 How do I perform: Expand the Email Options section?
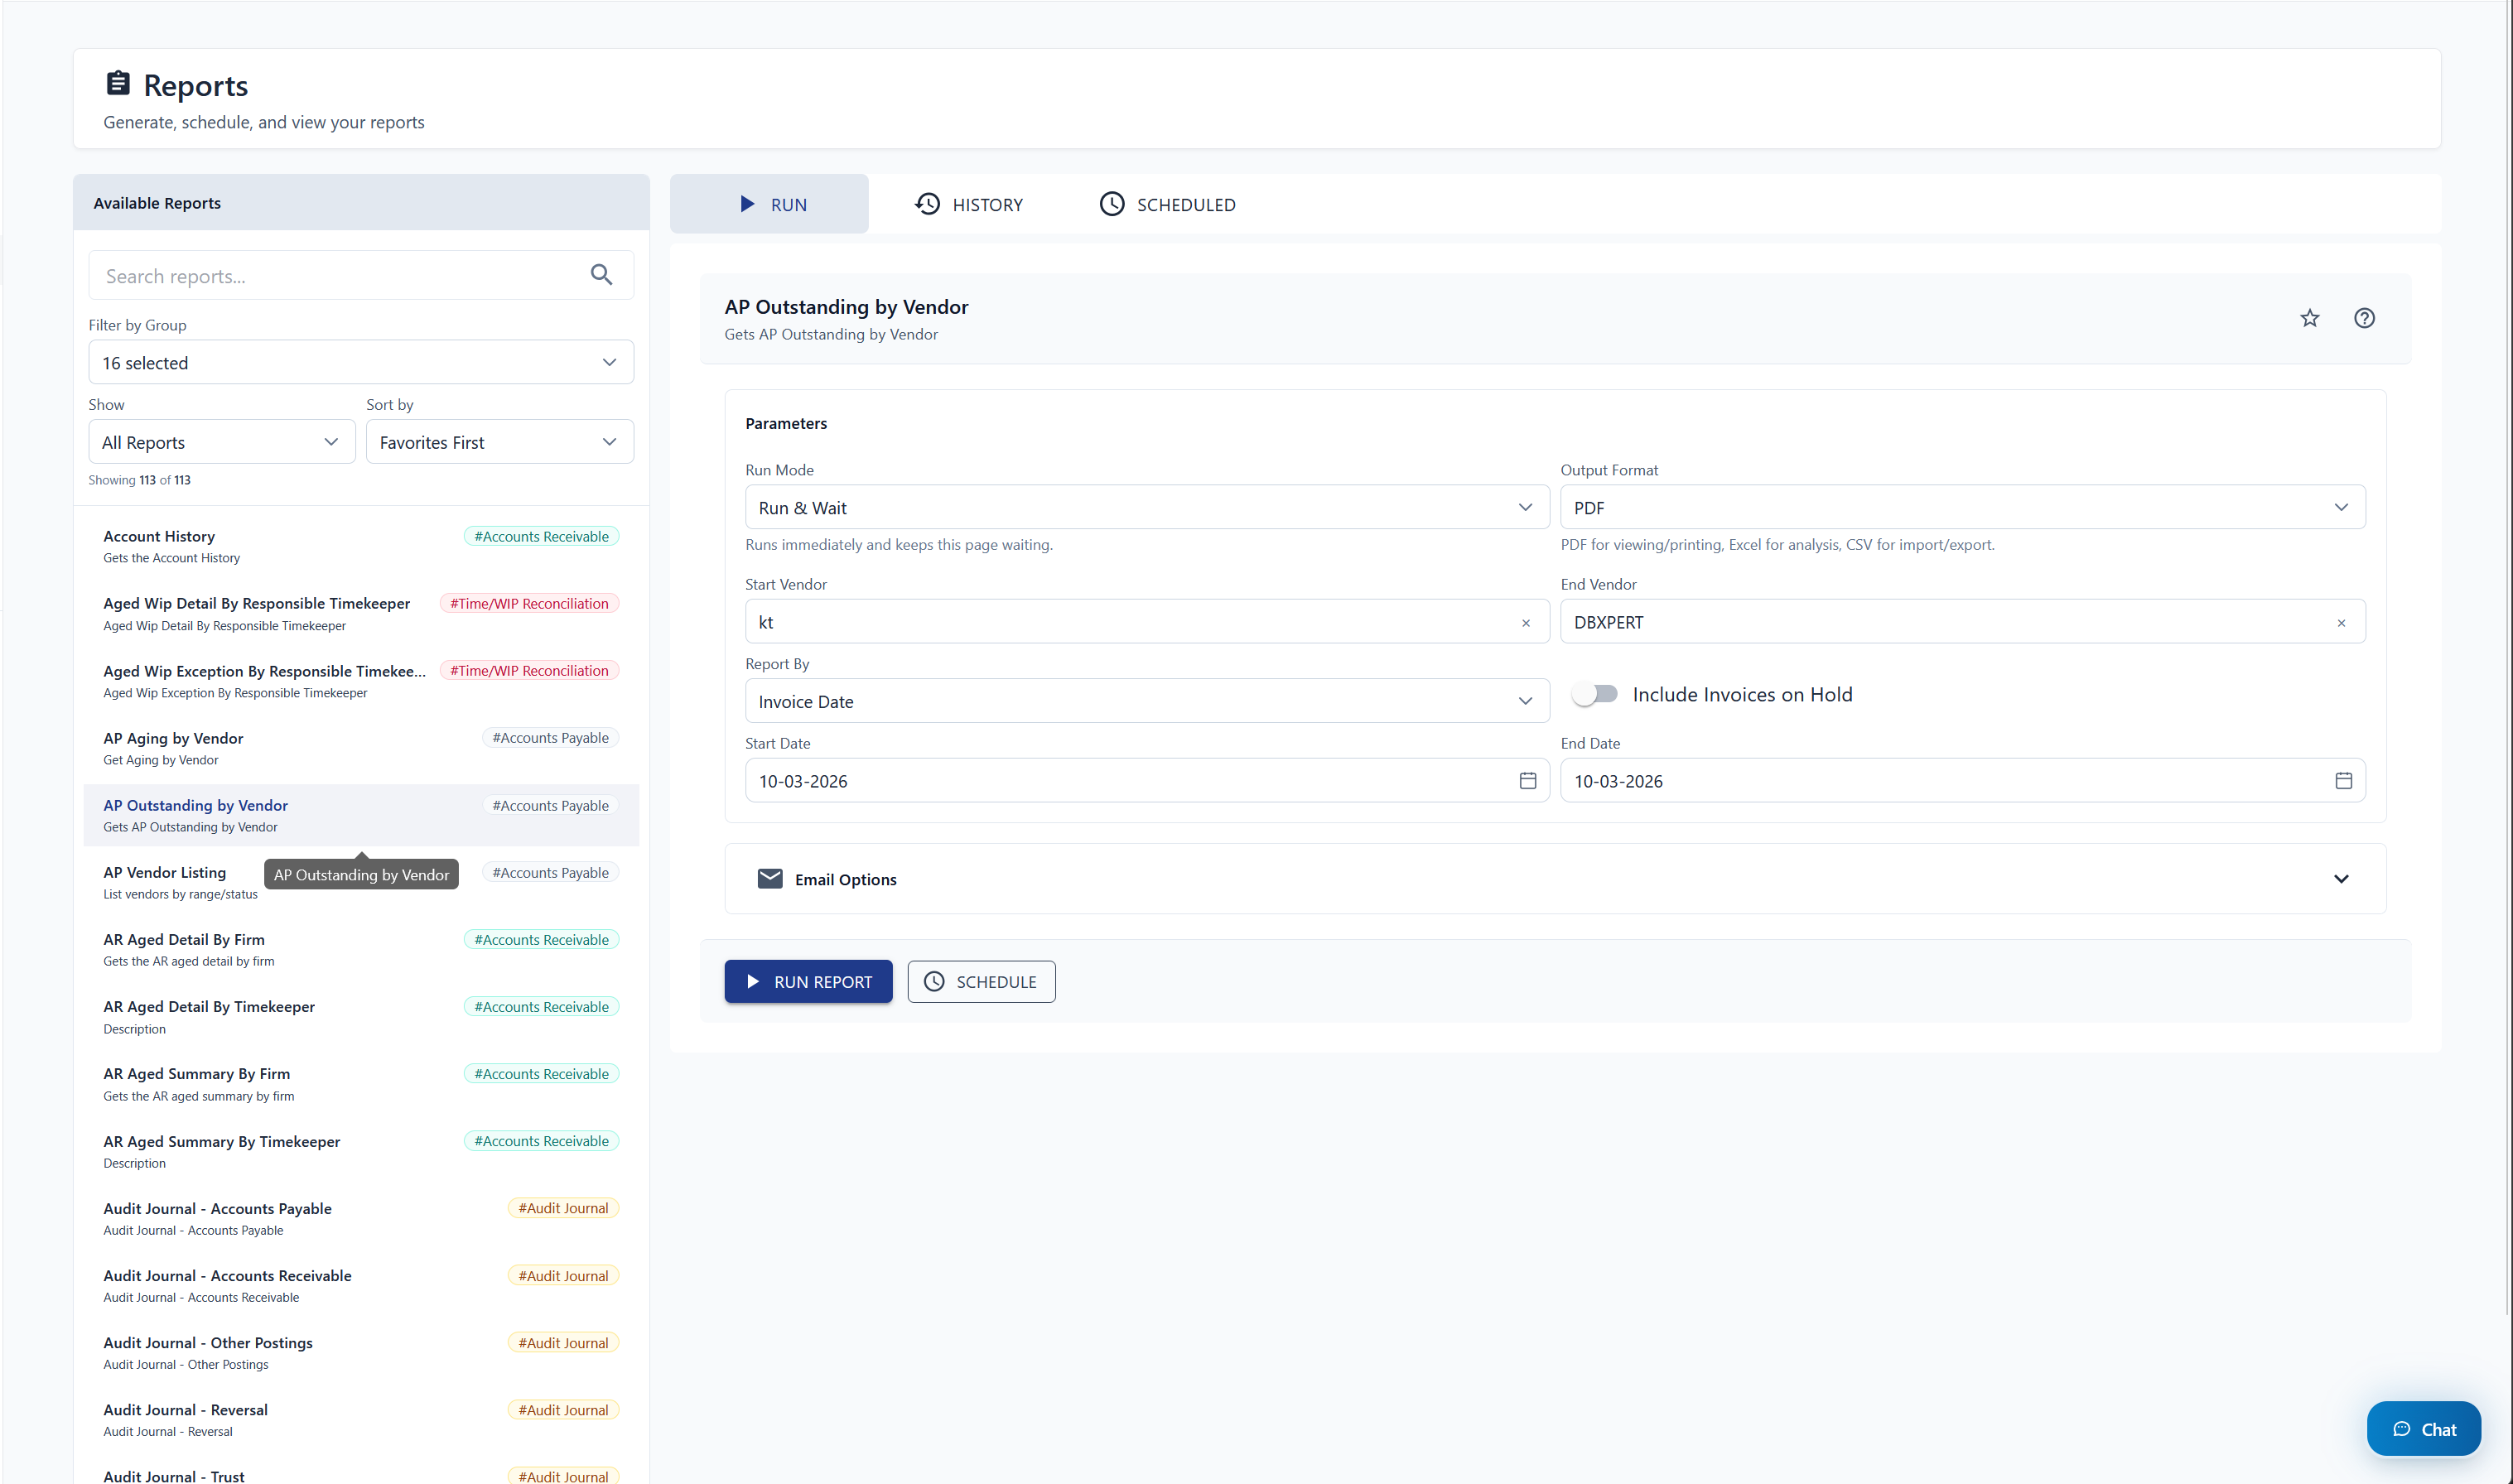[x=2342, y=878]
